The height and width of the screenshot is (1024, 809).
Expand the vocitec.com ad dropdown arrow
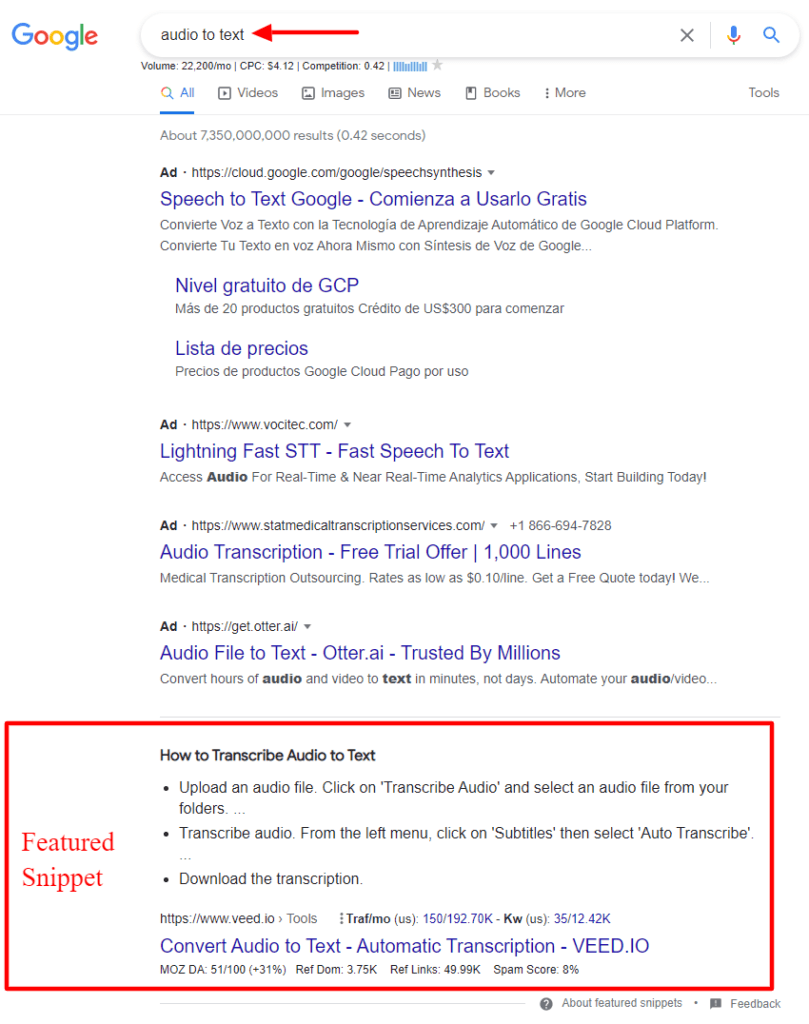click(x=347, y=425)
